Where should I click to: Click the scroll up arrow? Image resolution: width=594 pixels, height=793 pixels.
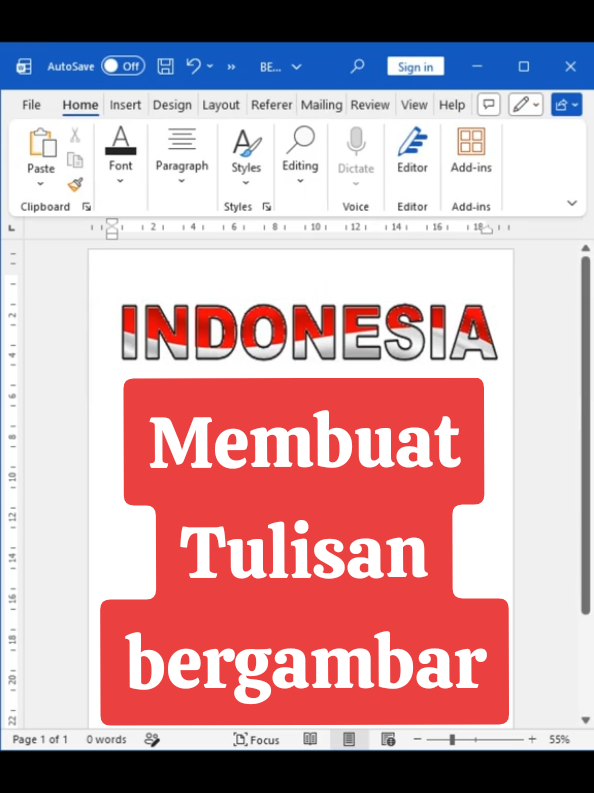(x=585, y=248)
